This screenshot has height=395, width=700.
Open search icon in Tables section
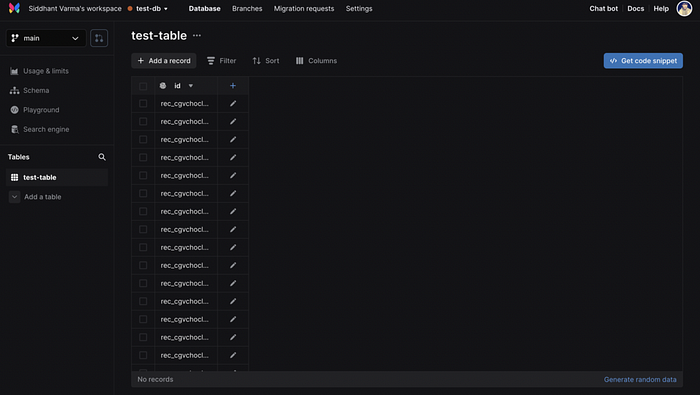pyautogui.click(x=102, y=157)
